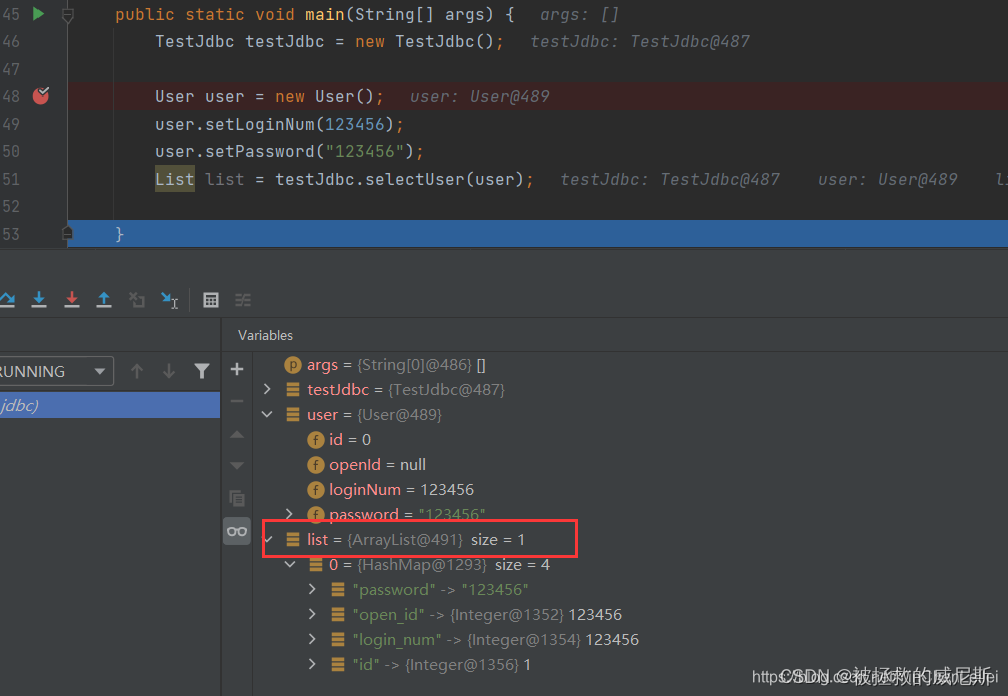Image resolution: width=1008 pixels, height=696 pixels.
Task: Click the setPassword call on line 50
Action: [x=260, y=152]
